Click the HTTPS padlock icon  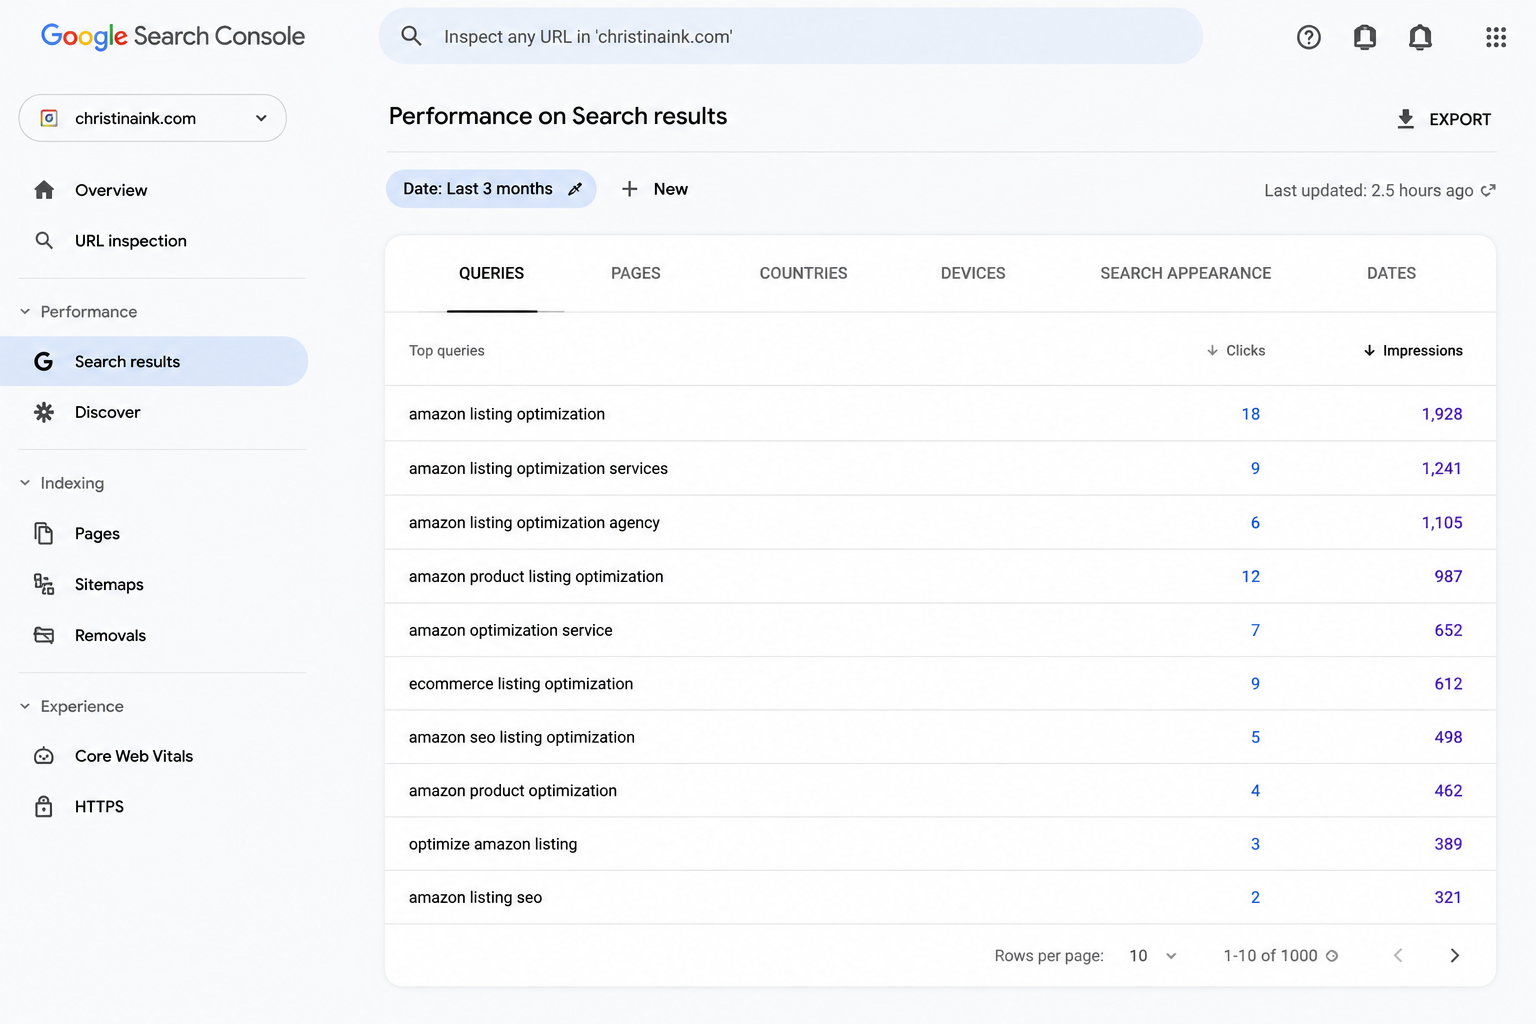click(44, 806)
